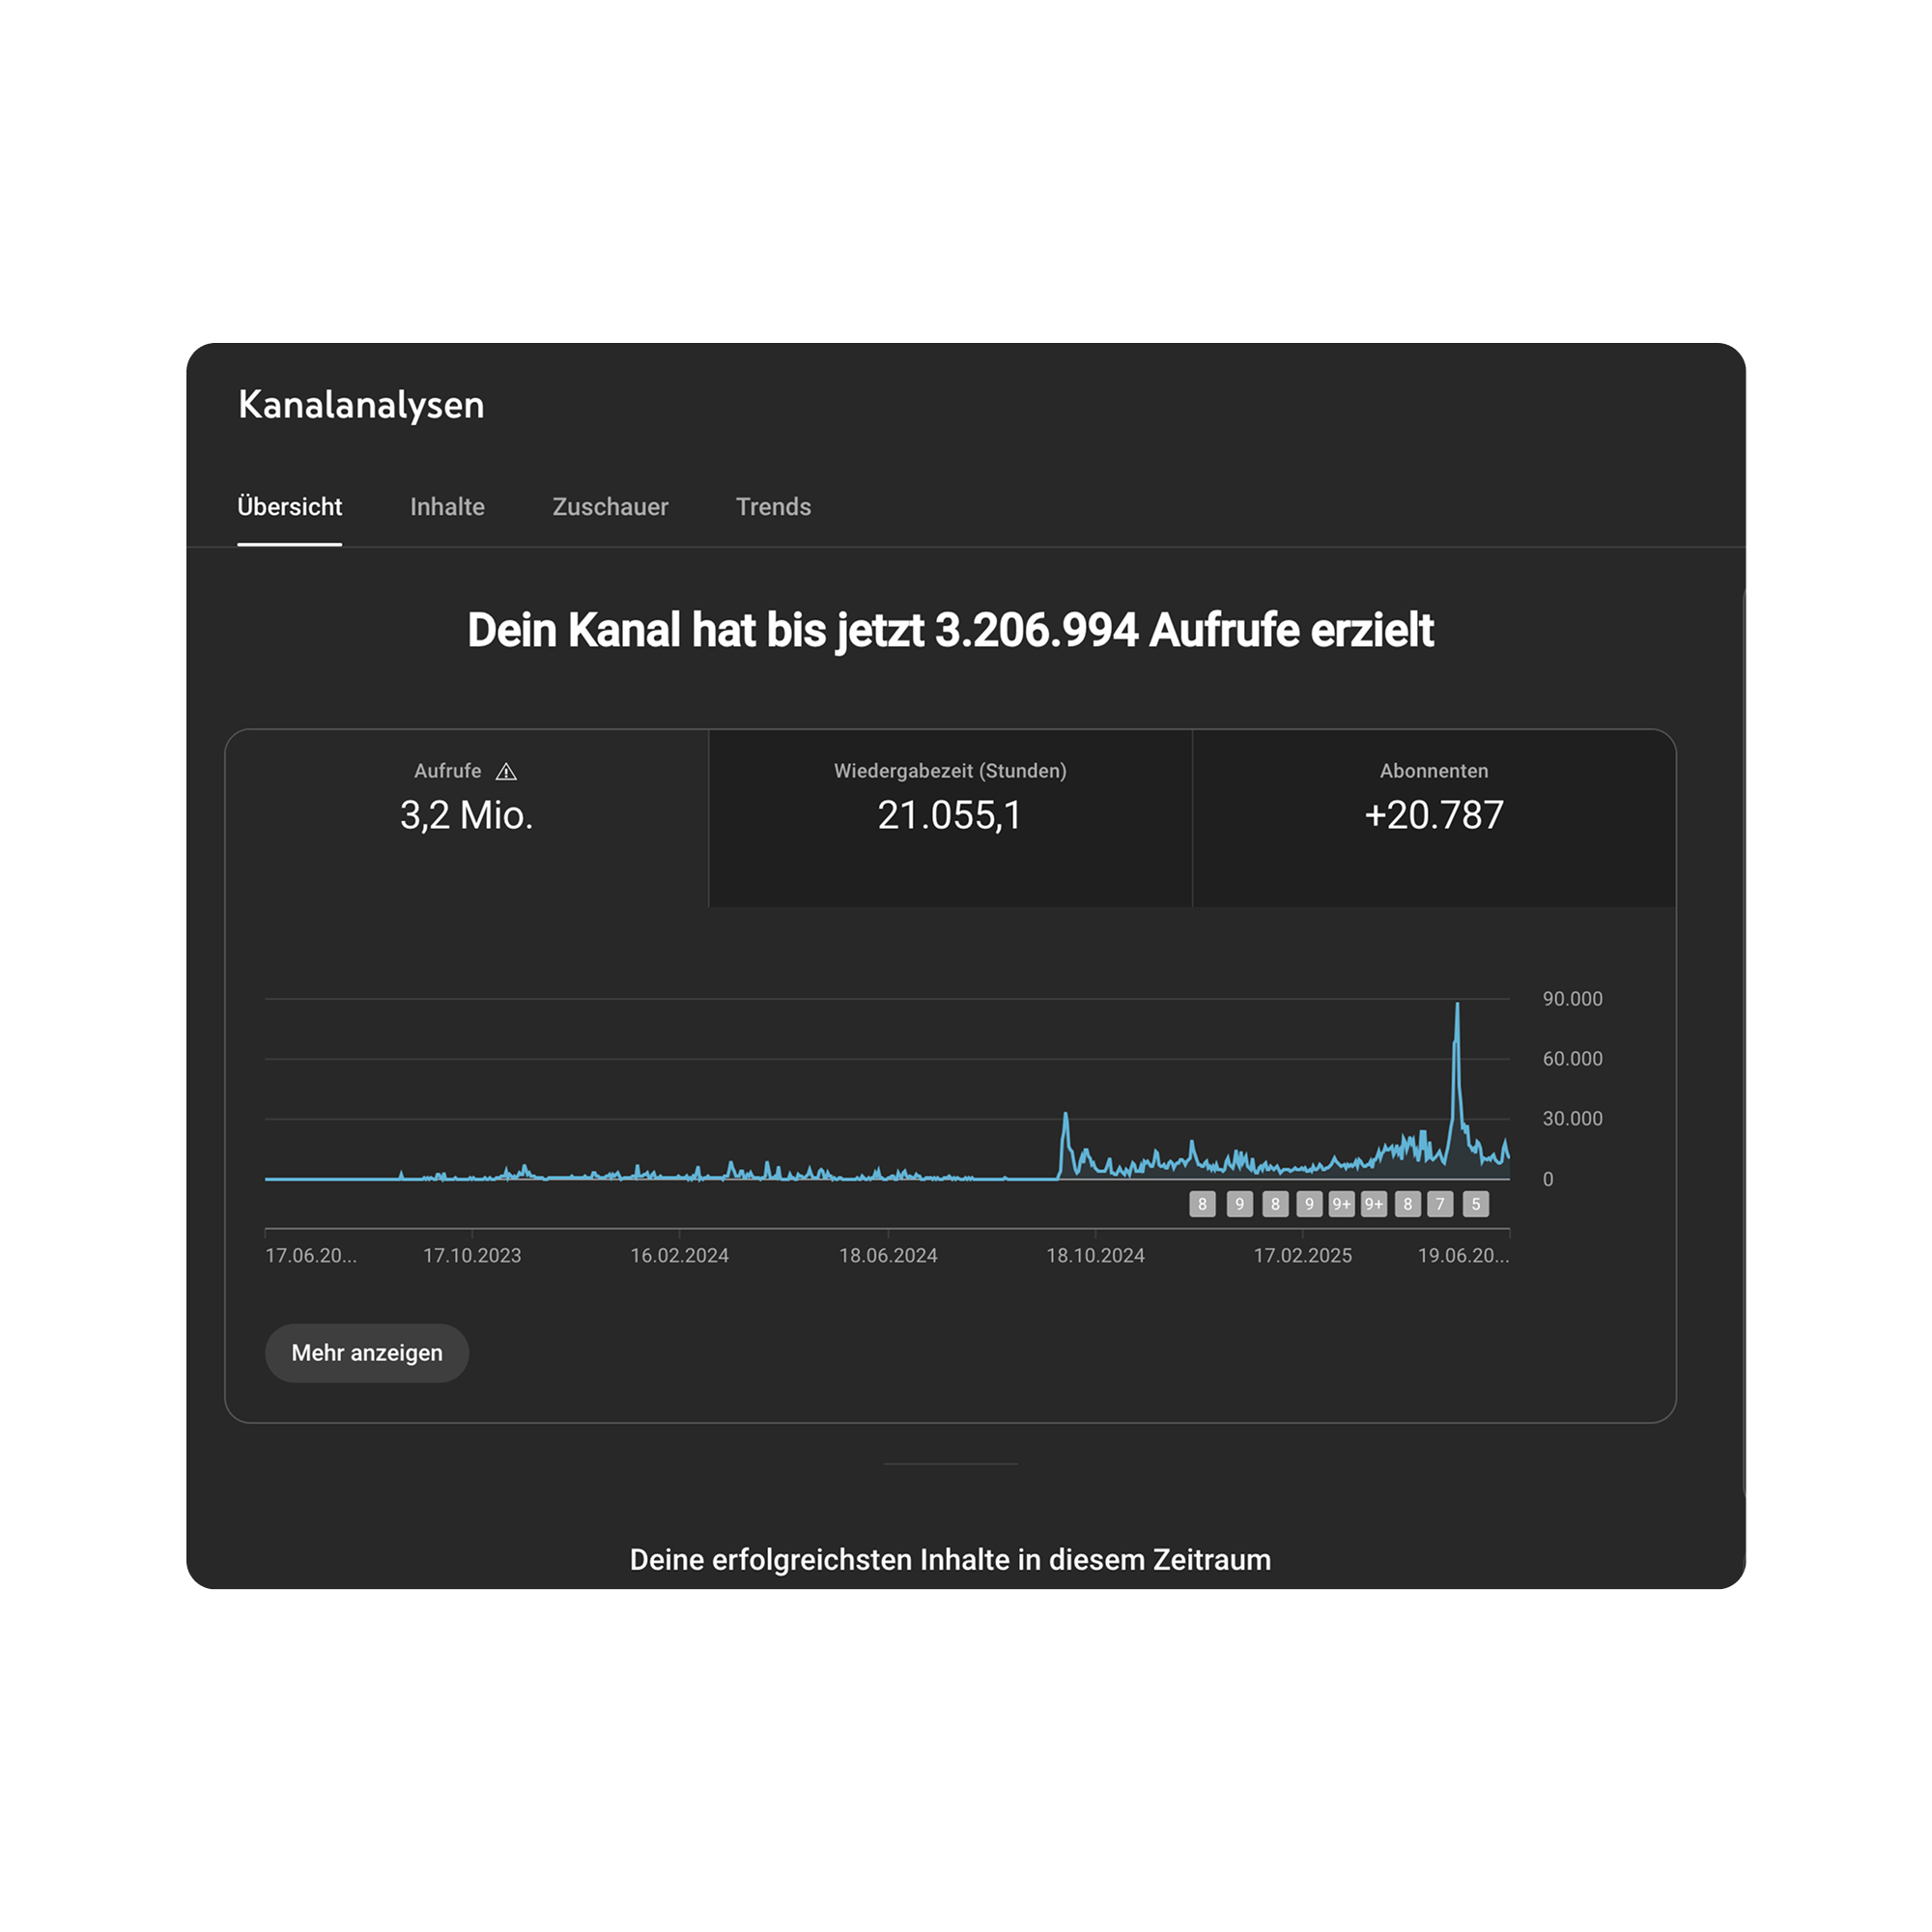This screenshot has height=1932, width=1932.
Task: Go to the Trends tab
Action: [773, 507]
